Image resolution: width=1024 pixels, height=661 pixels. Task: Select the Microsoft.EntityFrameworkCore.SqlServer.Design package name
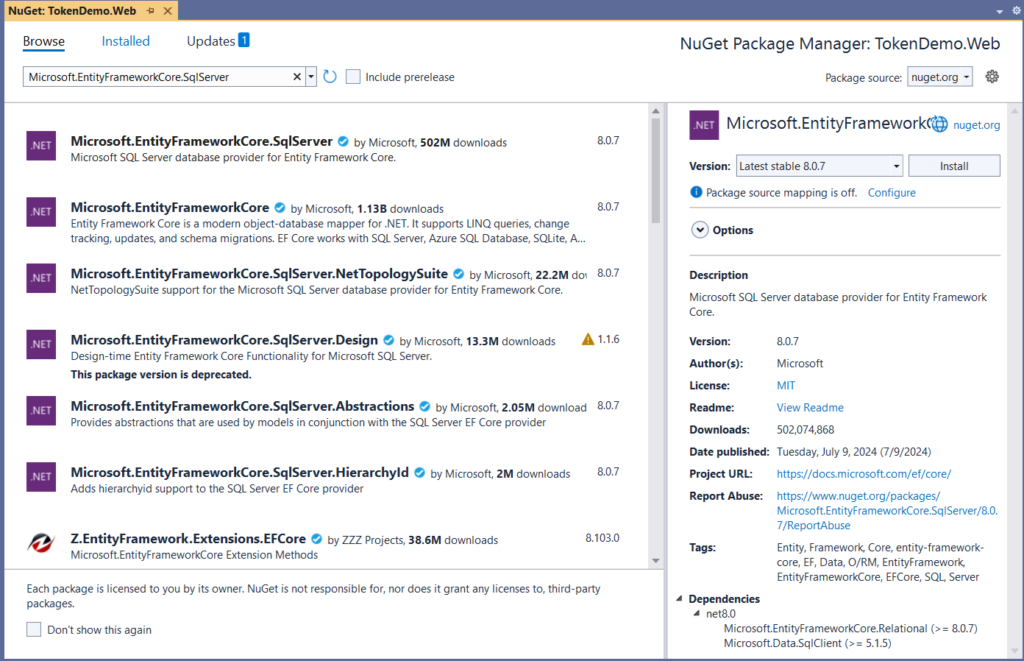click(224, 340)
